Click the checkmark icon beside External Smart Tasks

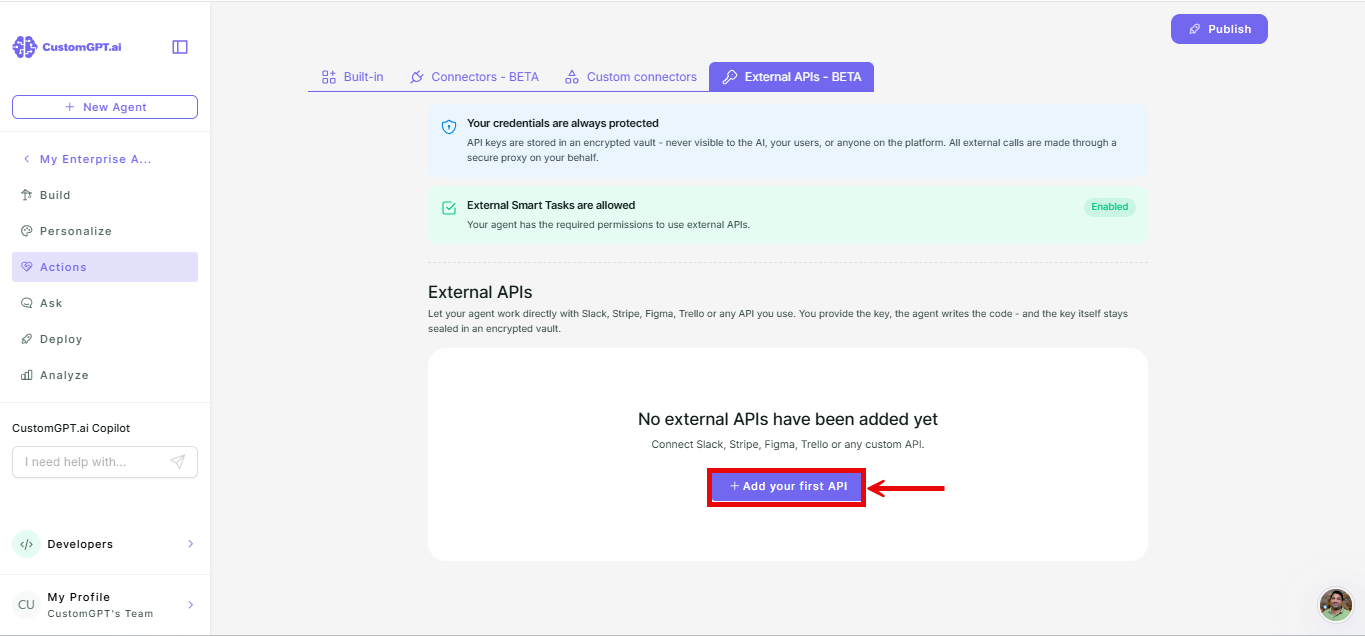tap(449, 208)
